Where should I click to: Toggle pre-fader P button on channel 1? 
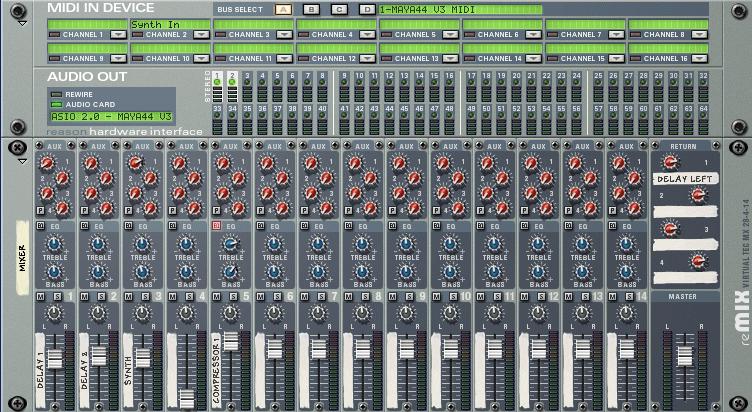click(x=40, y=211)
